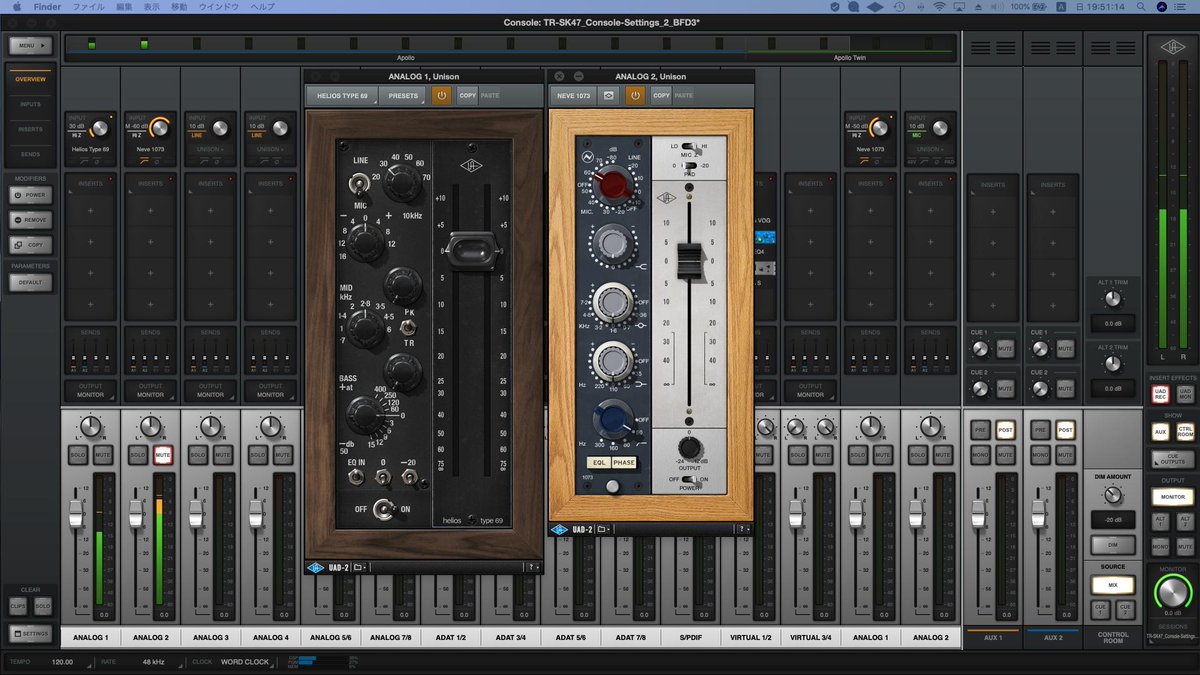Unmute the ANALOG 2 channel
Screen dimensions: 1200x675
162,456
